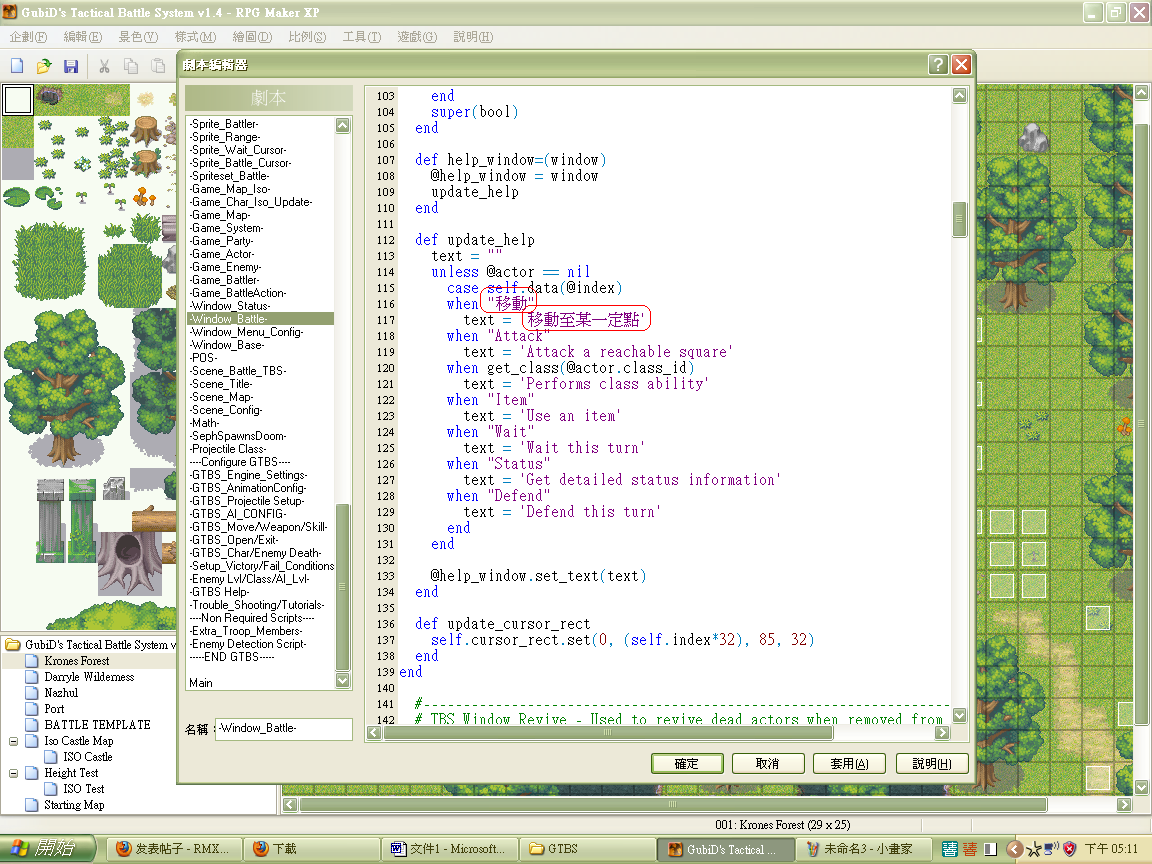Select the Game_BattleAction script entry
Screen dimensions: 1152x864
pyautogui.click(x=260, y=293)
